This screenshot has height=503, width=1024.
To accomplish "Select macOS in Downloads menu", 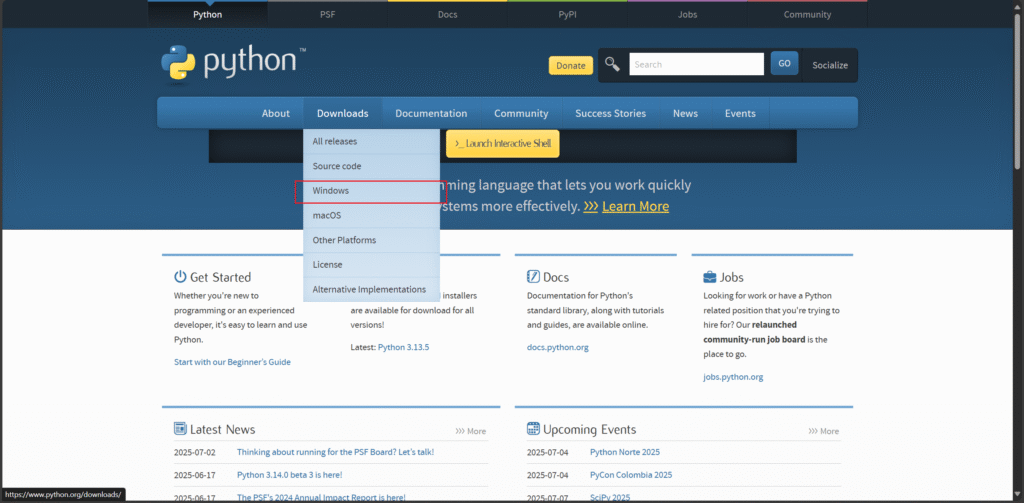I will [x=372, y=216].
